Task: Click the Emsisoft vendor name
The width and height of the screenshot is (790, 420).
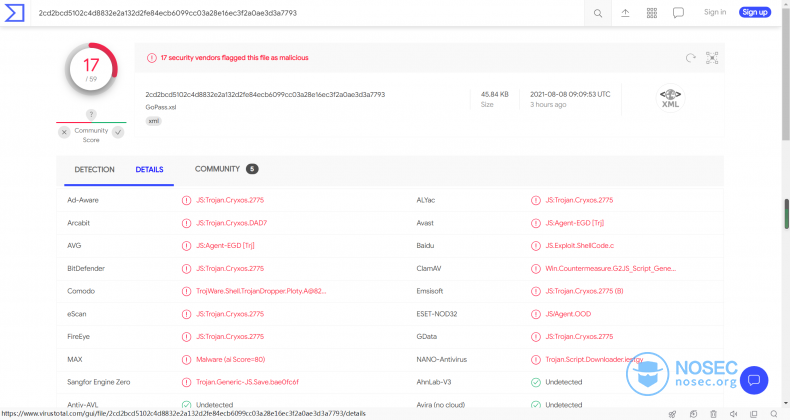Action: pos(430,292)
